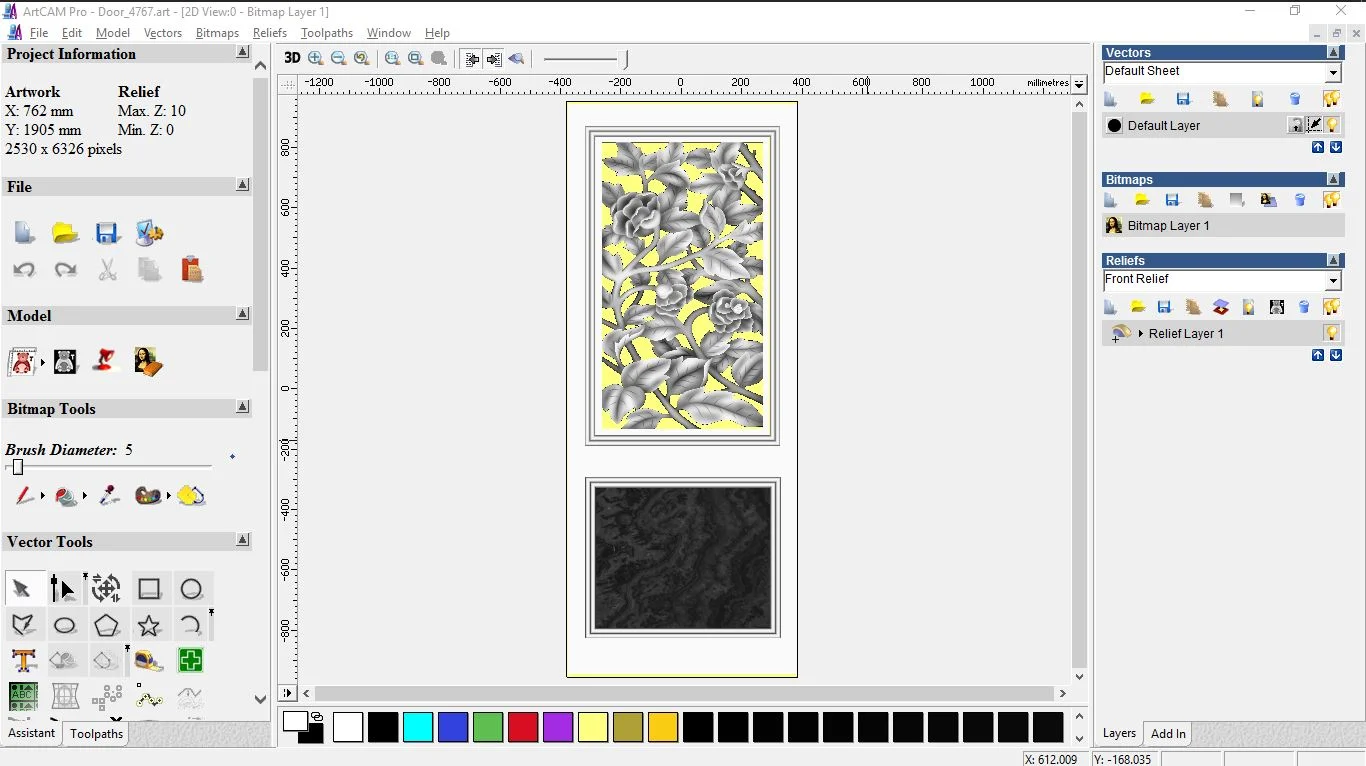This screenshot has width=1366, height=766.
Task: Toggle visibility bulb of Relief Layer 1
Action: click(1331, 333)
